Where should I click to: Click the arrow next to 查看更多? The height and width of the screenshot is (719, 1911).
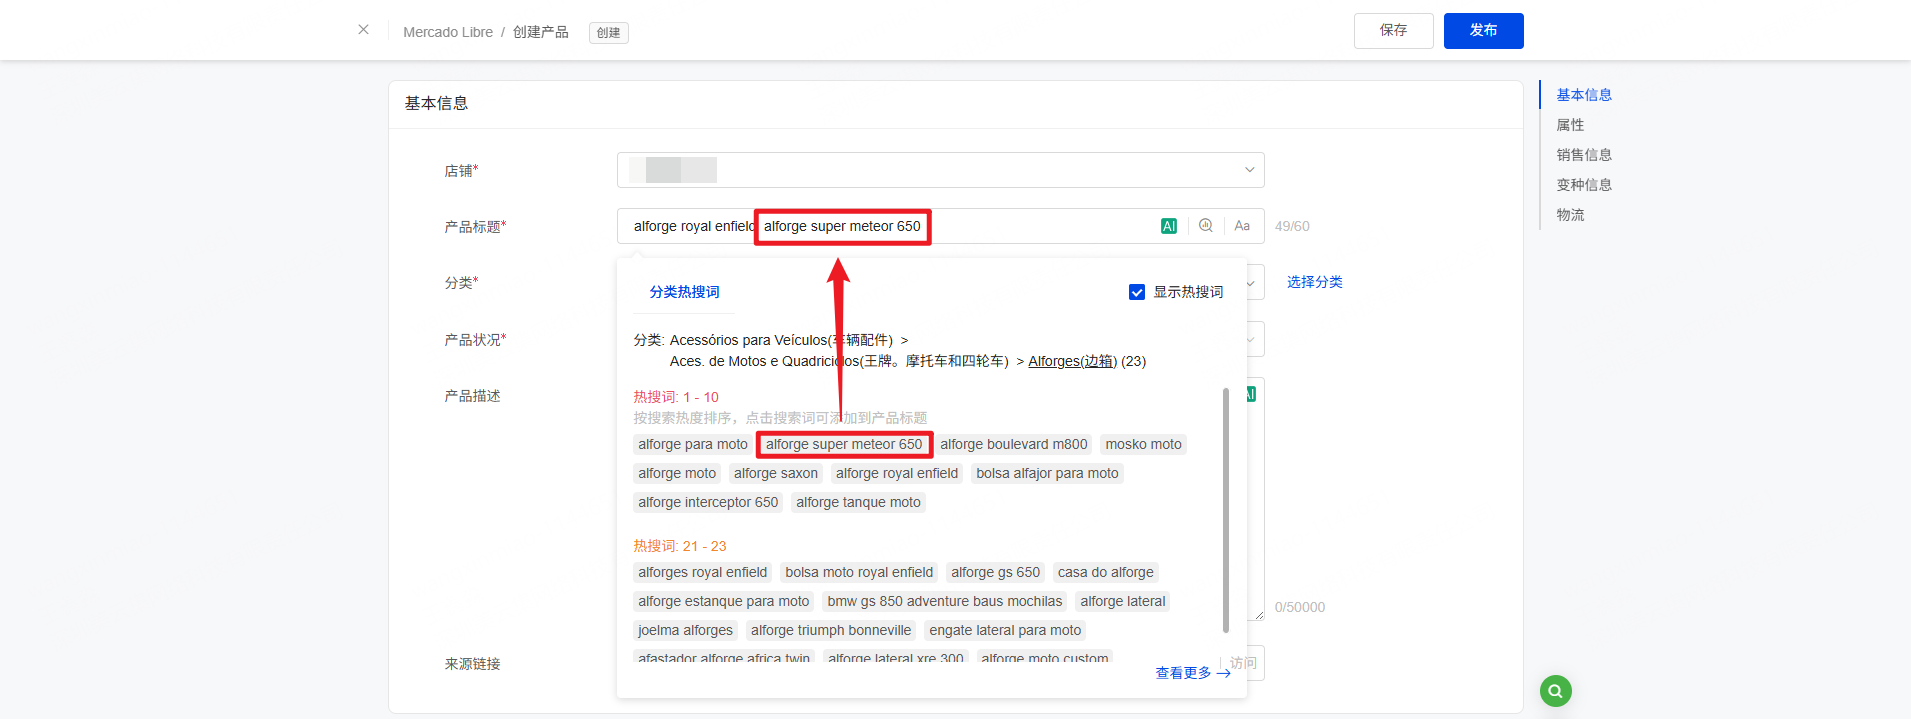click(1223, 674)
